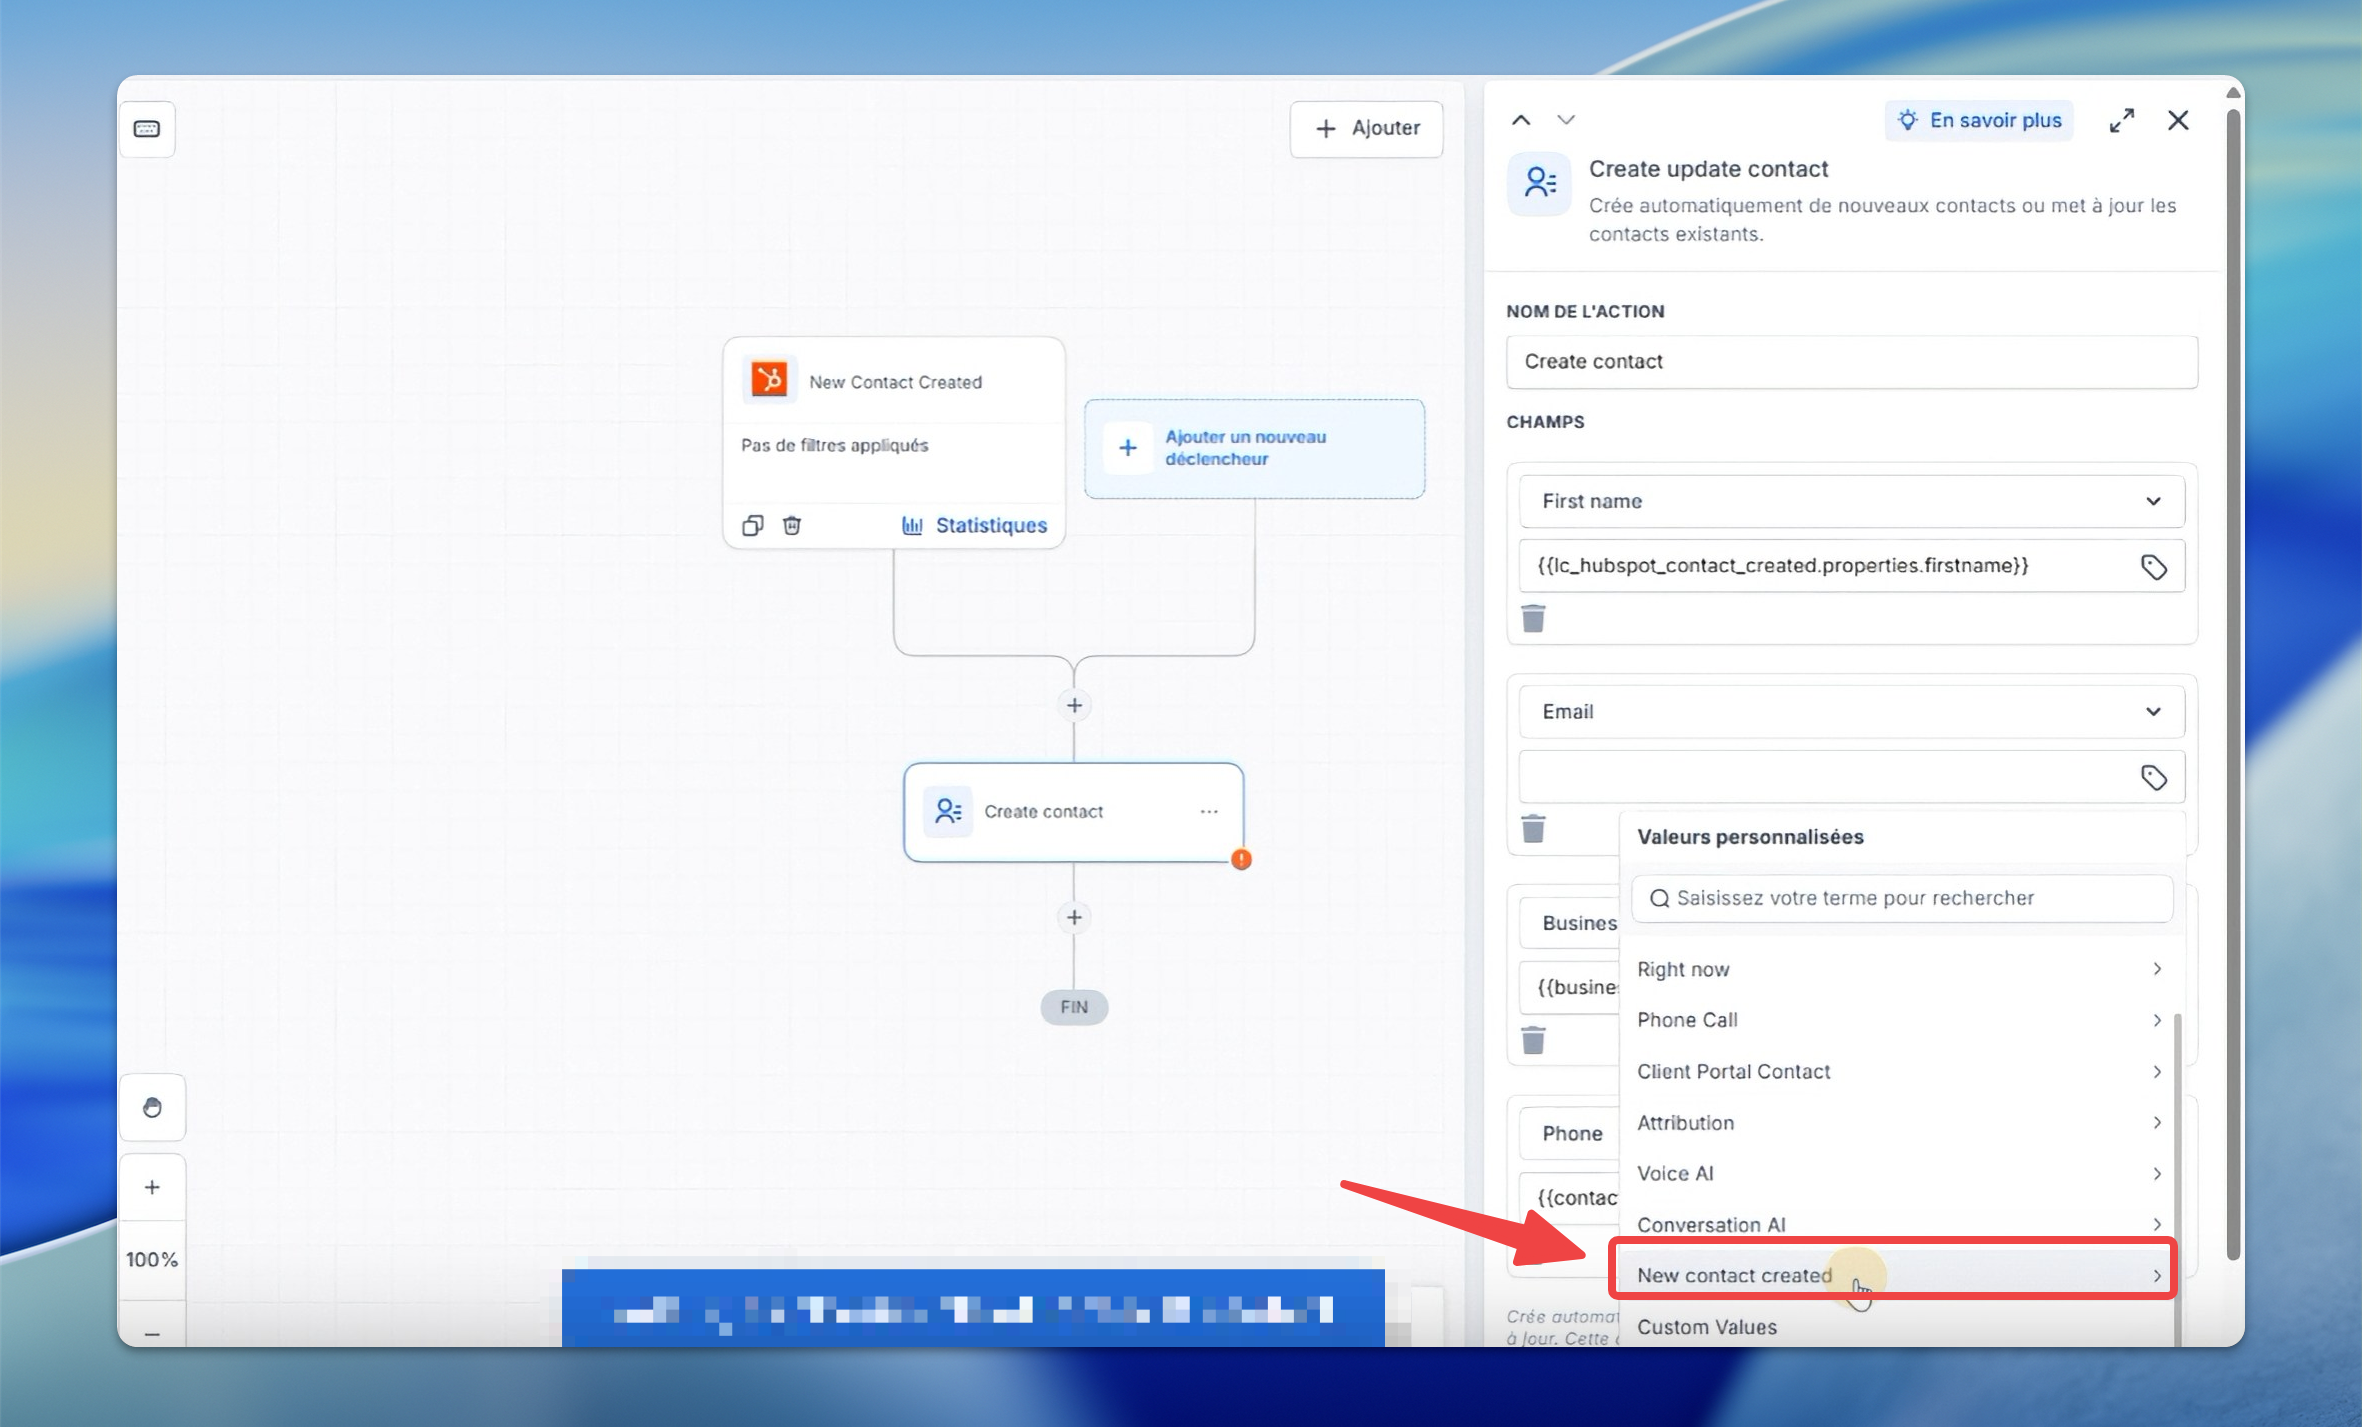Select the Create contact action node
2362x1427 pixels.
[1073, 812]
